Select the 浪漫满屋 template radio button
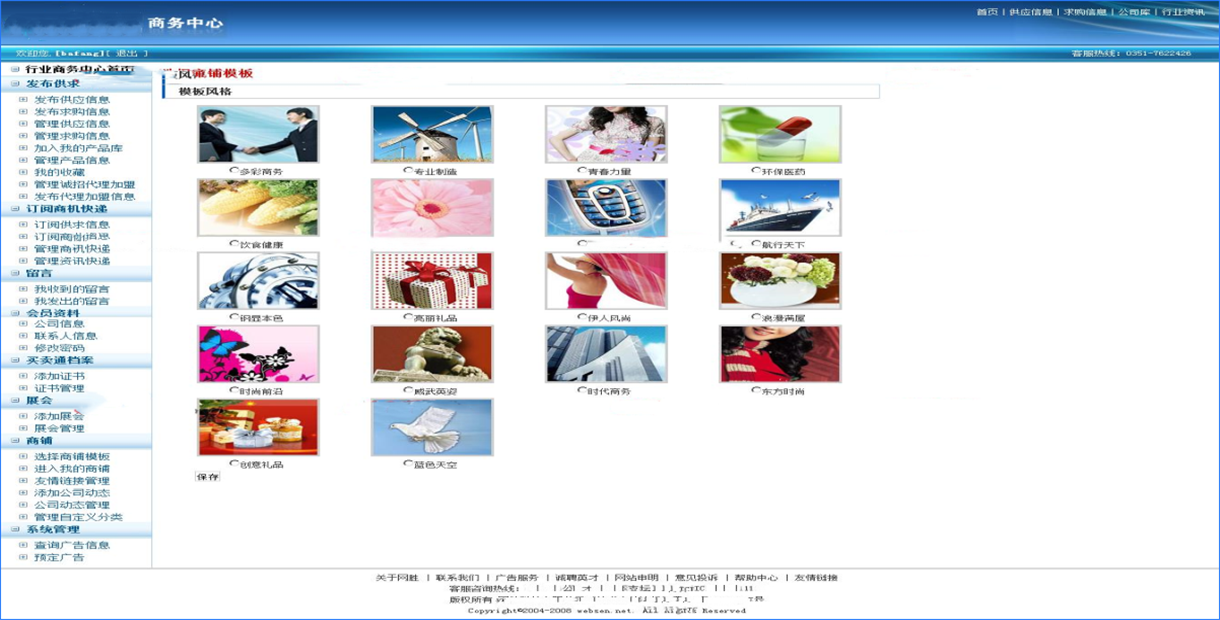This screenshot has height=620, width=1220. 756,317
